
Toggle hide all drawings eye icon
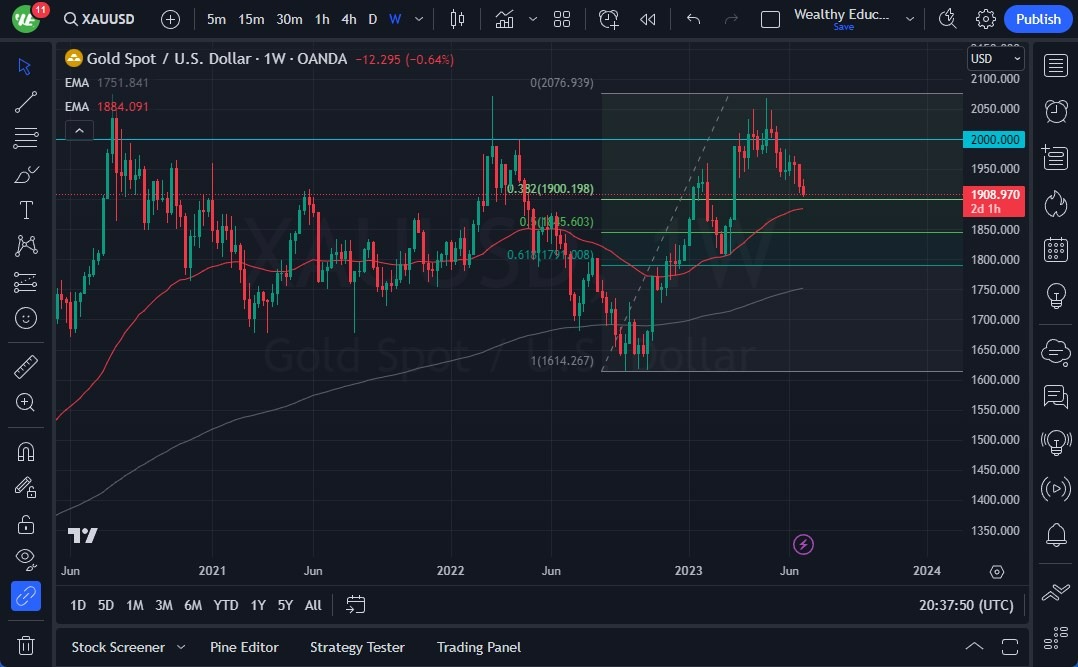click(x=25, y=560)
